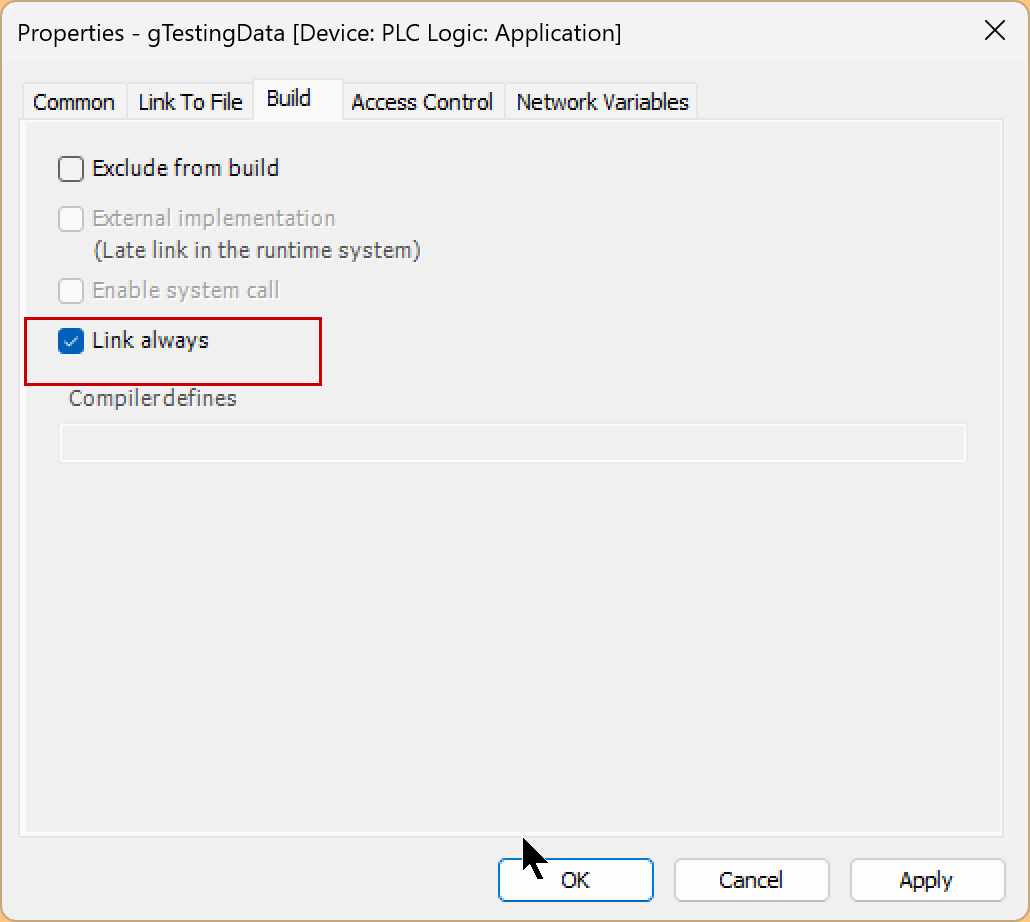This screenshot has width=1030, height=922.
Task: Click the External implementation checkbox
Action: coord(71,219)
